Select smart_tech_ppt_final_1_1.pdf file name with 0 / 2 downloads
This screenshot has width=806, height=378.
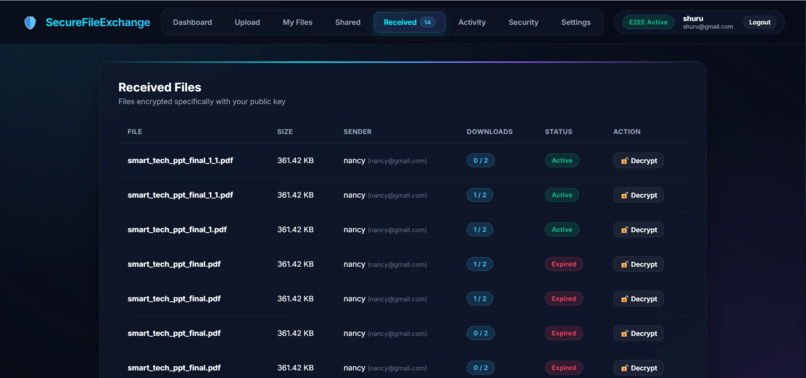point(180,160)
